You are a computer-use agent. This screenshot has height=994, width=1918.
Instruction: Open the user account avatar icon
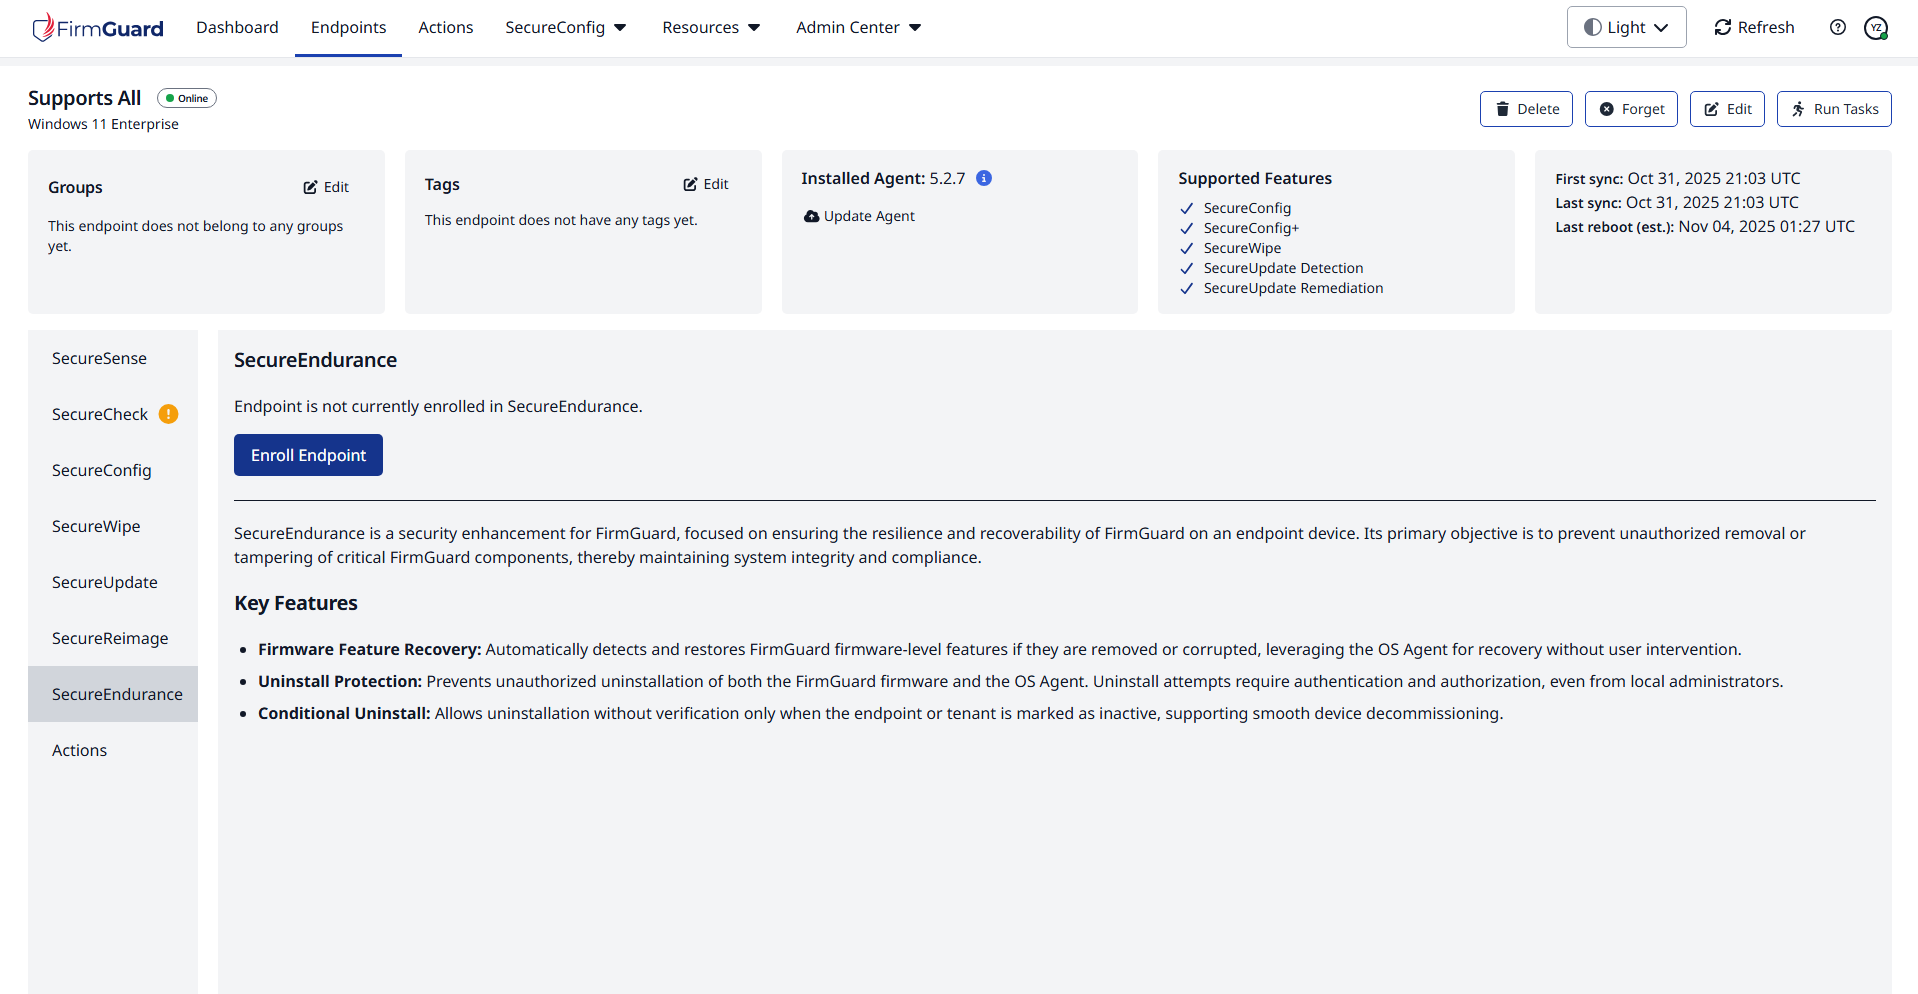1875,28
